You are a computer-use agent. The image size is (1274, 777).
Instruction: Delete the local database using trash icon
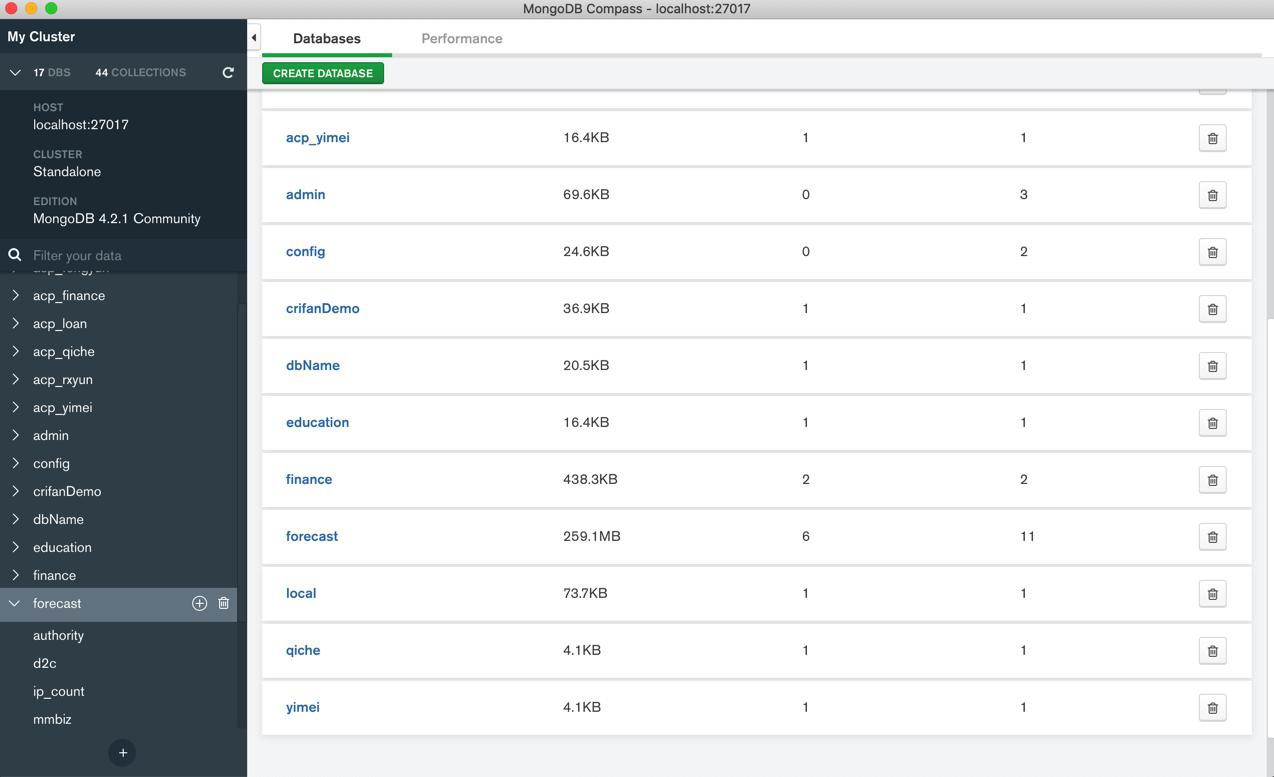coord(1212,594)
